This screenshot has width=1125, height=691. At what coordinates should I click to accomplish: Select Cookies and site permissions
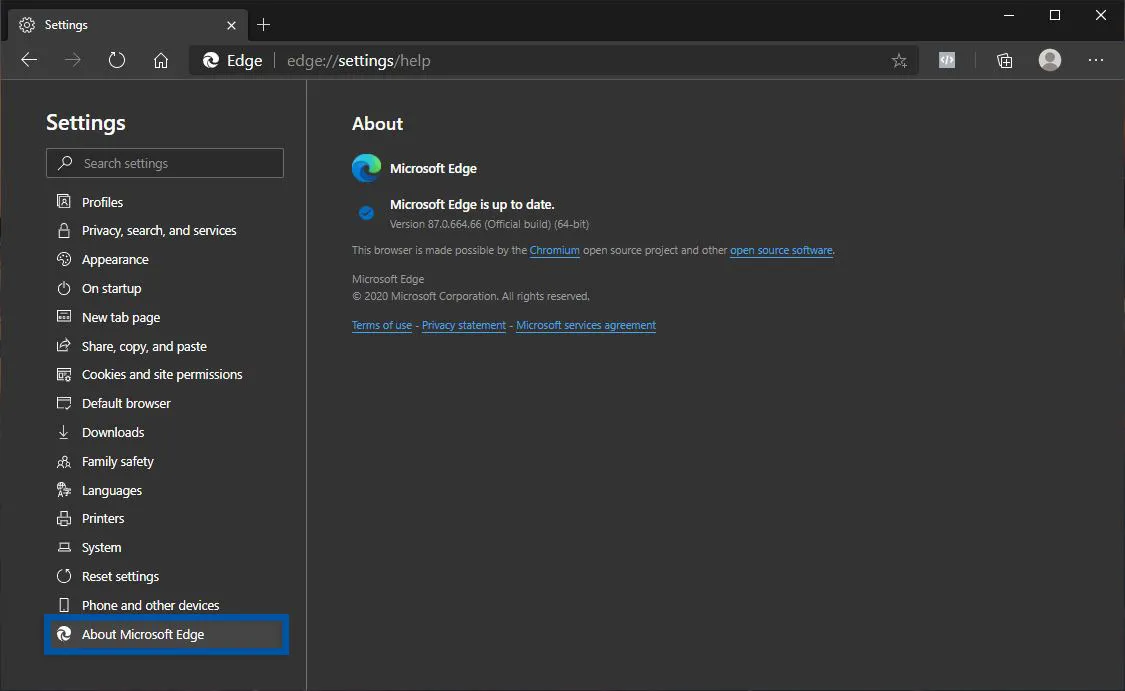click(160, 374)
